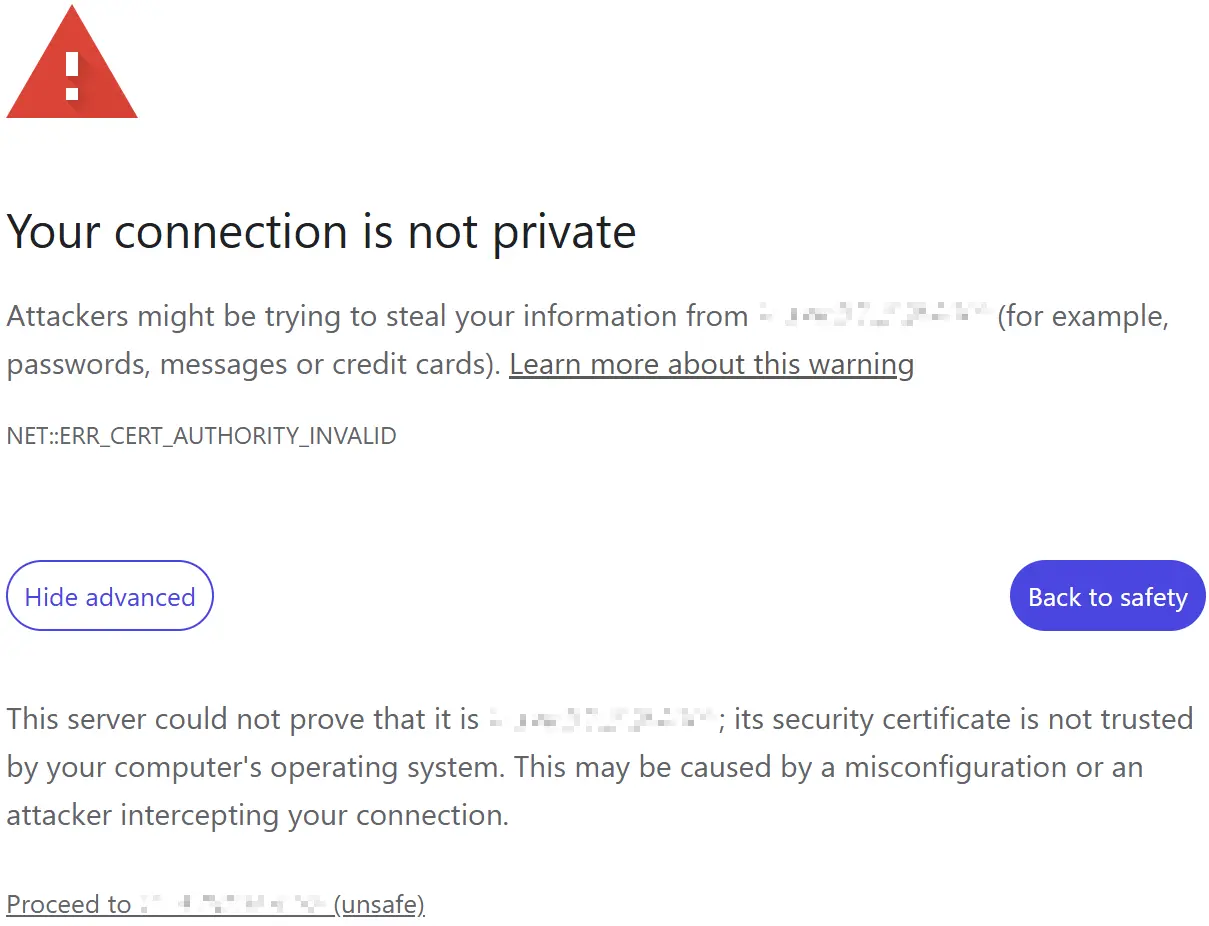Click the 'attacker intercepting your connection' text
Viewport: 1209px width, 926px height.
point(257,815)
